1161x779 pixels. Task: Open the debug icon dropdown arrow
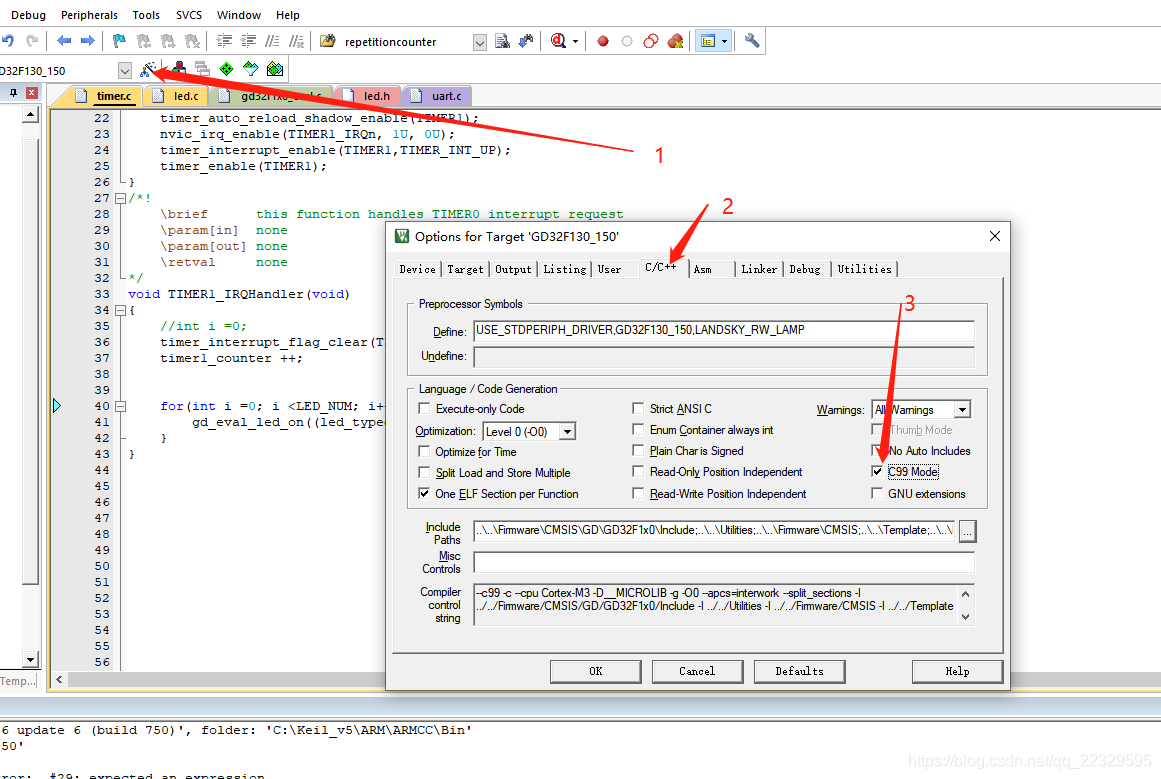coord(575,41)
